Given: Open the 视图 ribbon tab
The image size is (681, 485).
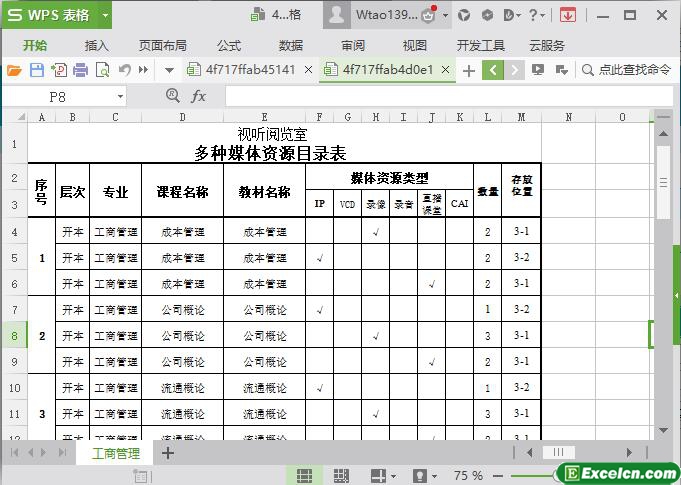Looking at the screenshot, I should (415, 45).
